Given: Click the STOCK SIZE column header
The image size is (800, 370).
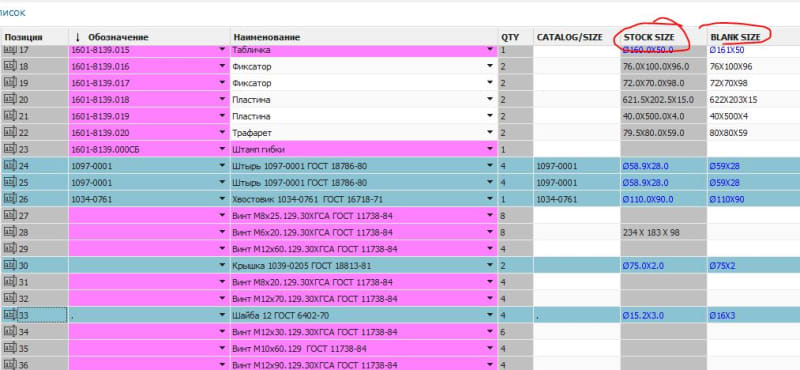Looking at the screenshot, I should pyautogui.click(x=663, y=37).
